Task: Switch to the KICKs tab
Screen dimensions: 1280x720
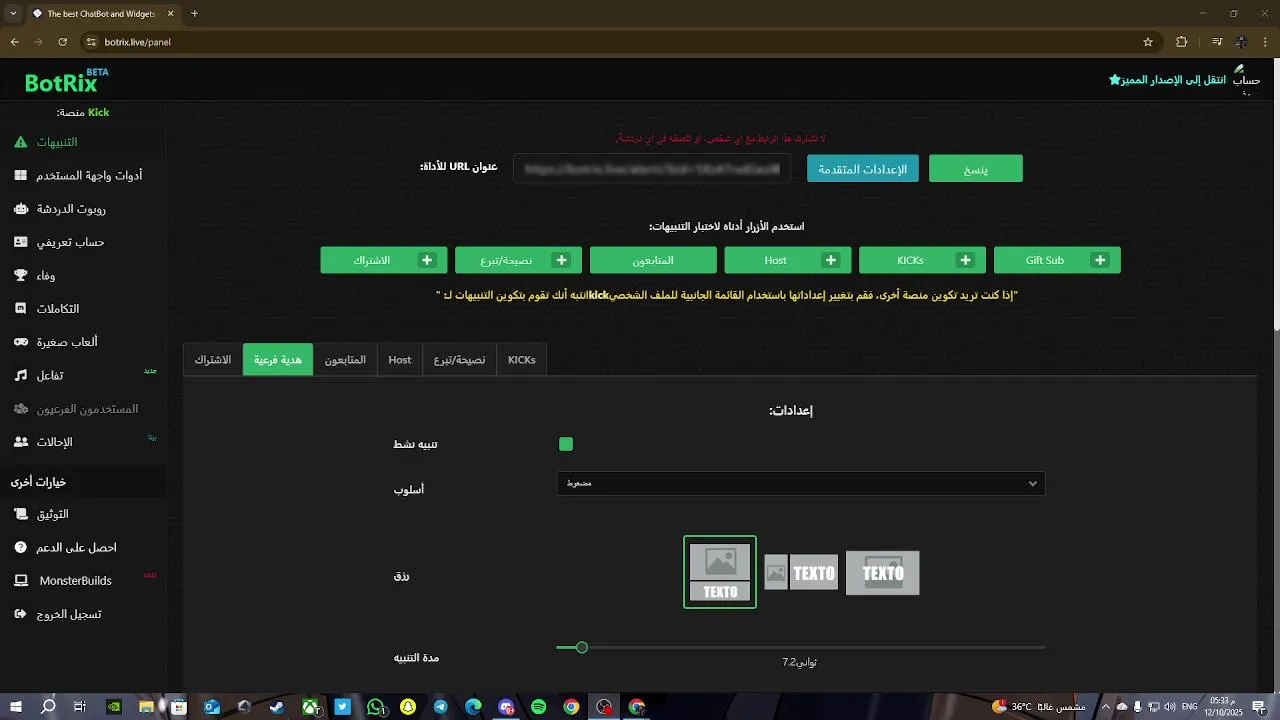Action: point(522,360)
